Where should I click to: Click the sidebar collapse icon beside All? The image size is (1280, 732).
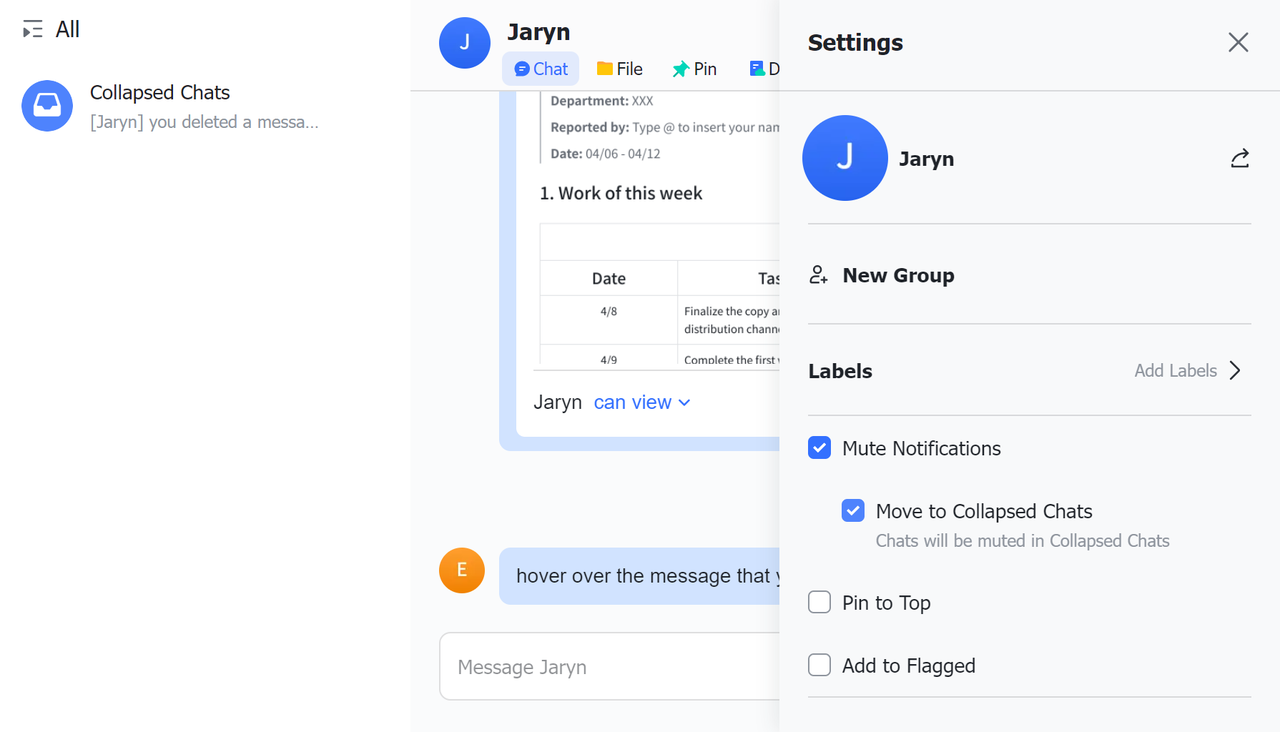pos(33,30)
